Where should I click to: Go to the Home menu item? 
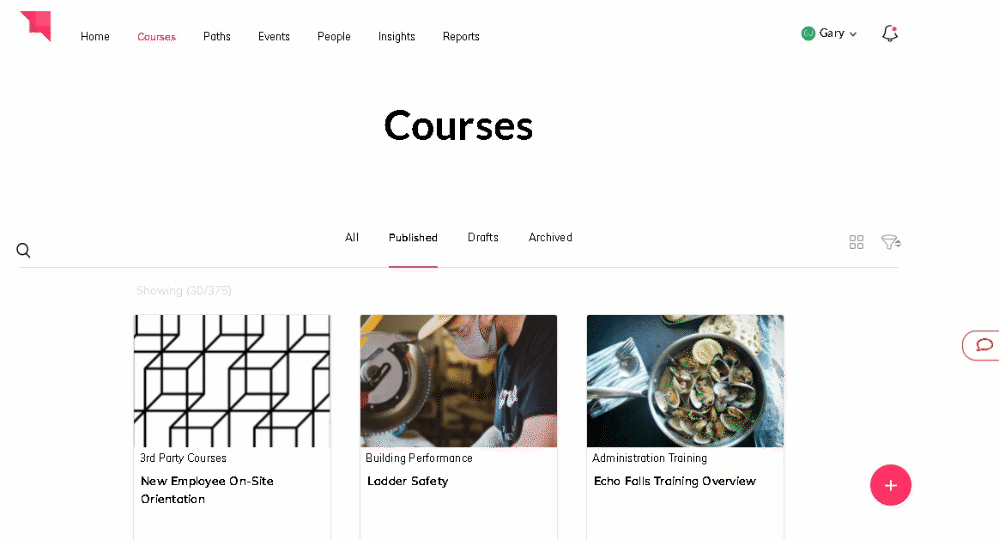tap(95, 36)
